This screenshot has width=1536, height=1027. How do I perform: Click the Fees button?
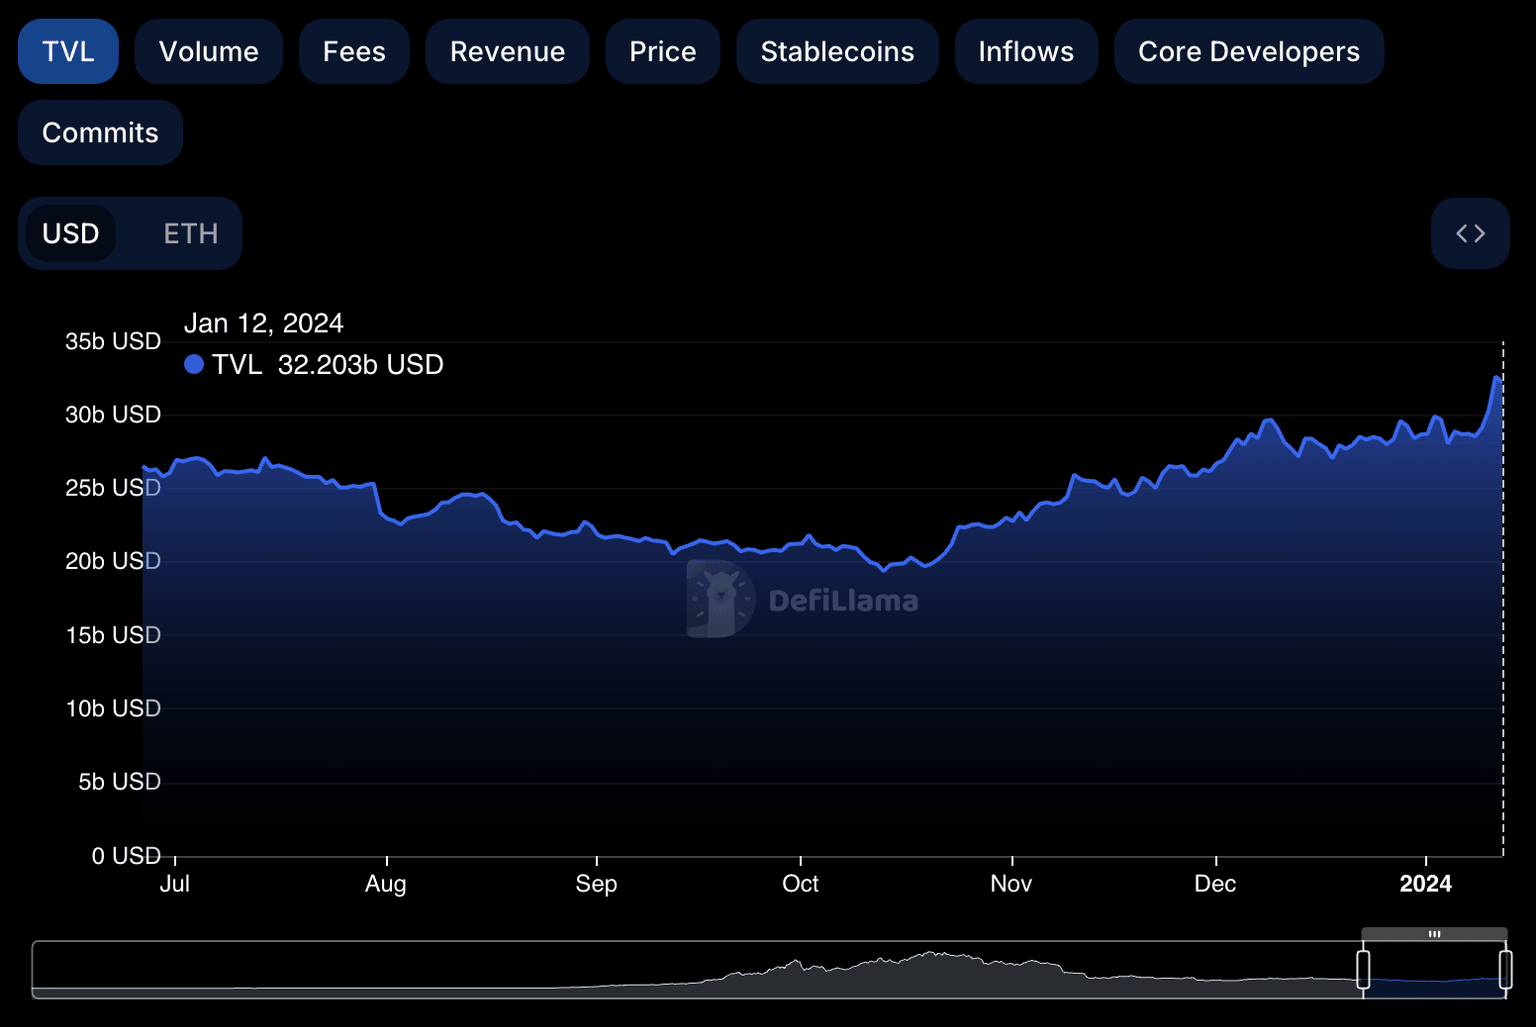click(354, 51)
